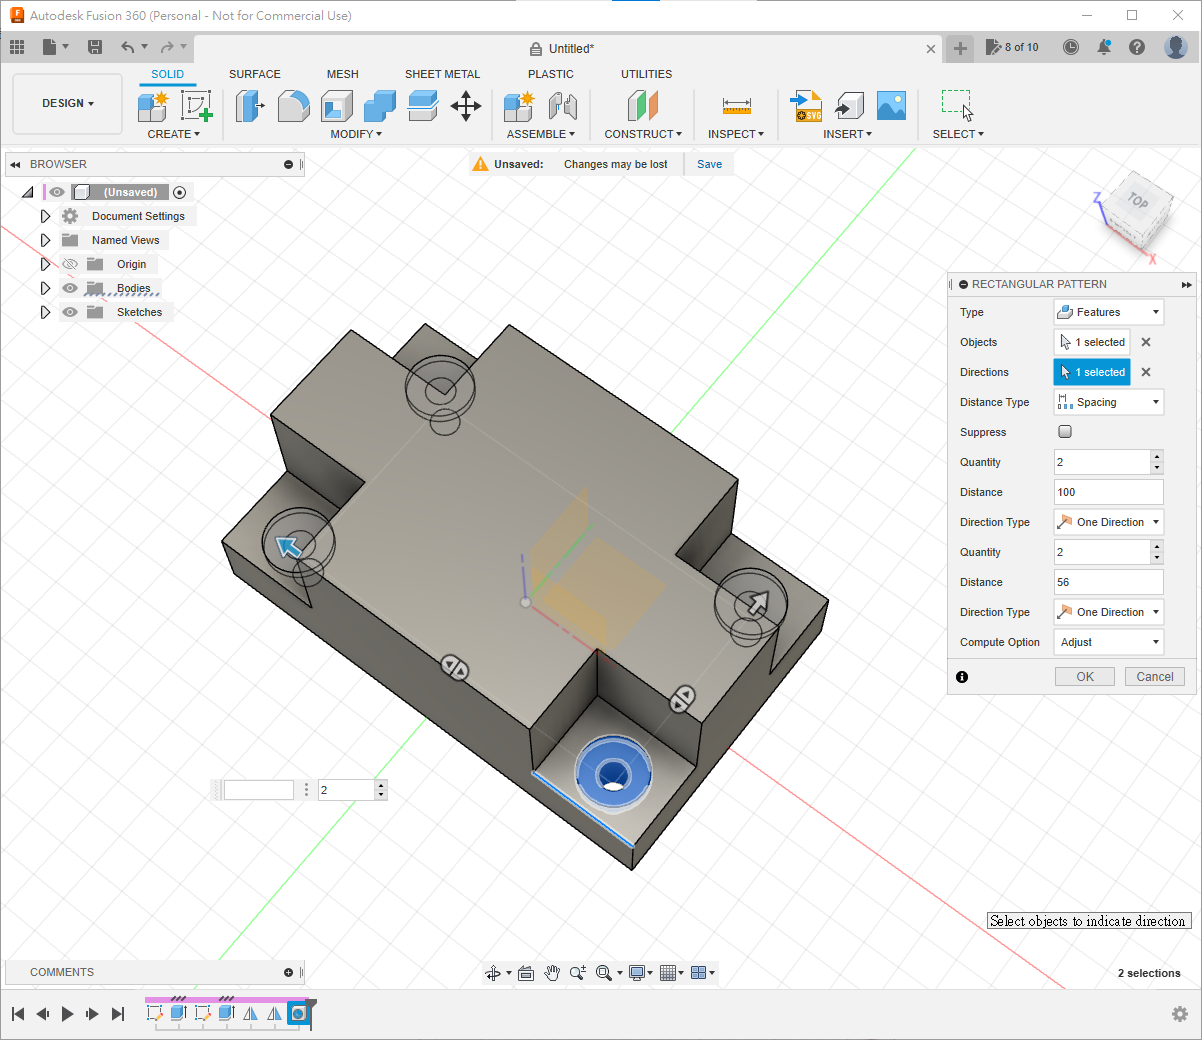Switch to the Sheet Metal tab

pyautogui.click(x=442, y=74)
